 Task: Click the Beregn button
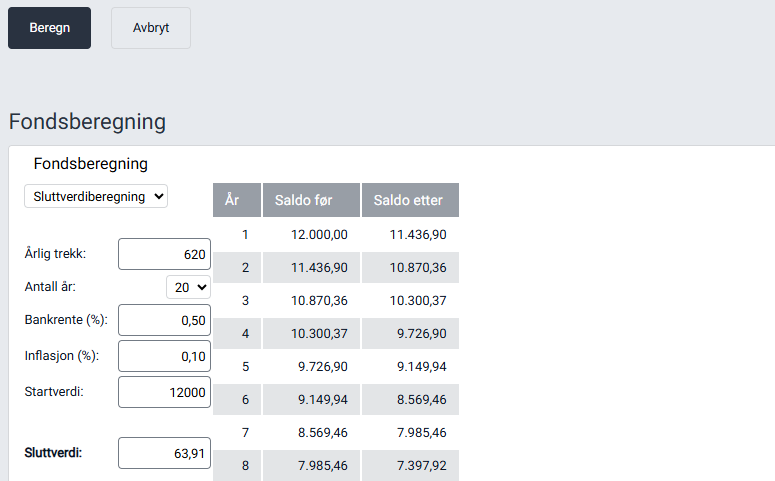[49, 28]
